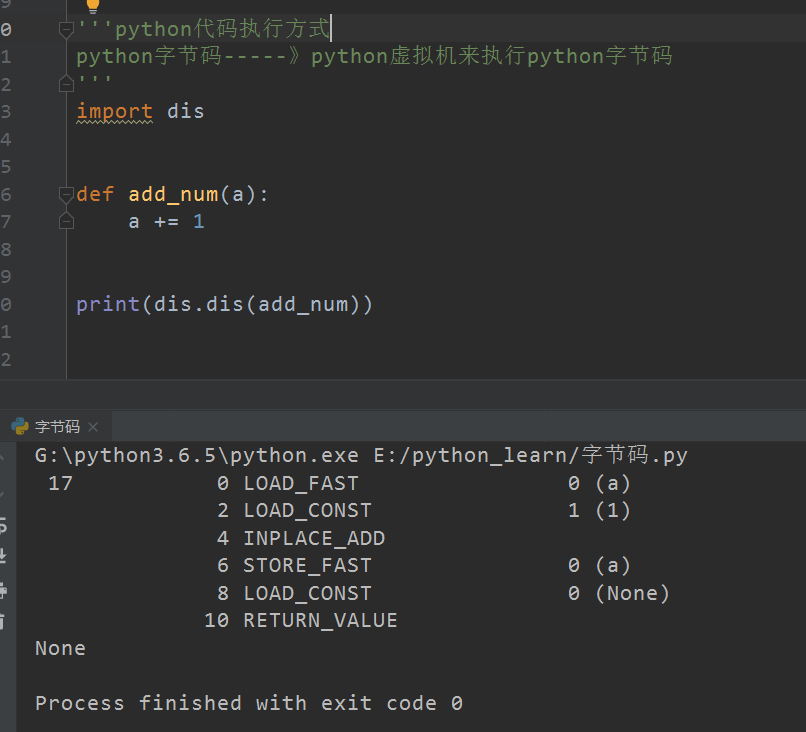This screenshot has height=732, width=806.
Task: Click the docstring line 'python字节码' in the editor
Action: (374, 56)
